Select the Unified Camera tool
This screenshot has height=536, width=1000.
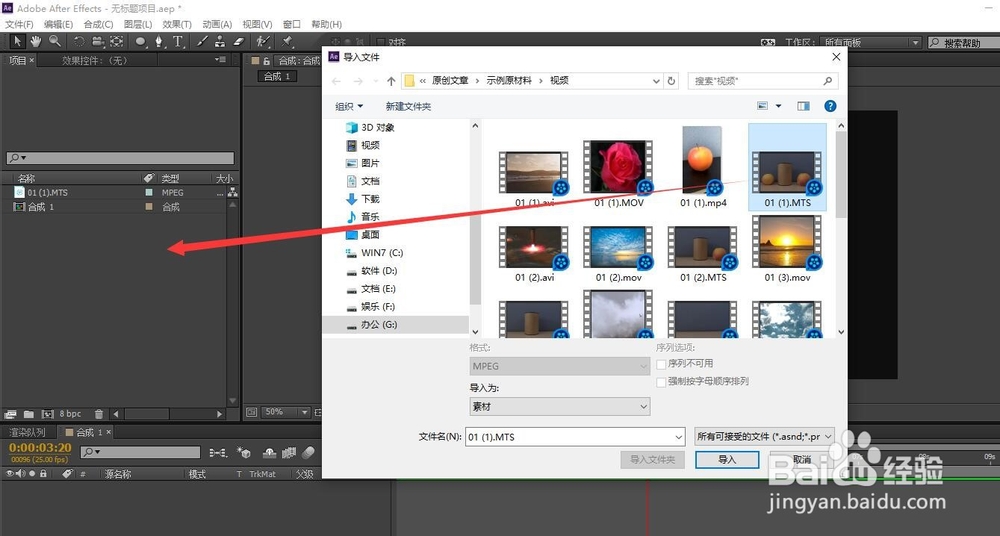point(98,41)
